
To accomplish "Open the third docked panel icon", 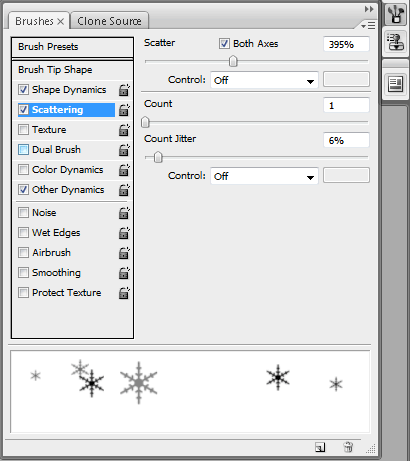I will coord(395,83).
